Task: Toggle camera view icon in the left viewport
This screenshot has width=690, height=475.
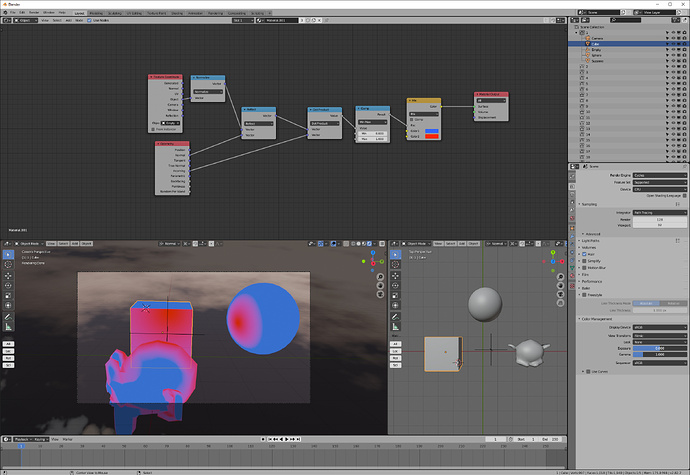Action: click(x=380, y=294)
